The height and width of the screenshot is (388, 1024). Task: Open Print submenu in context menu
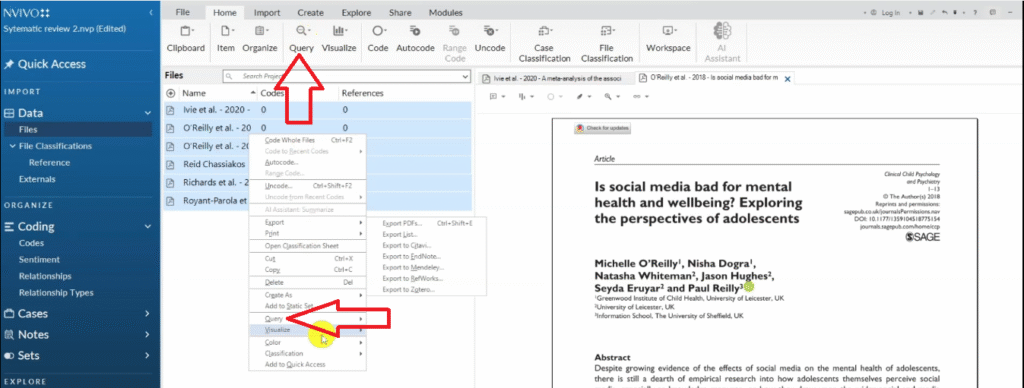coord(308,233)
